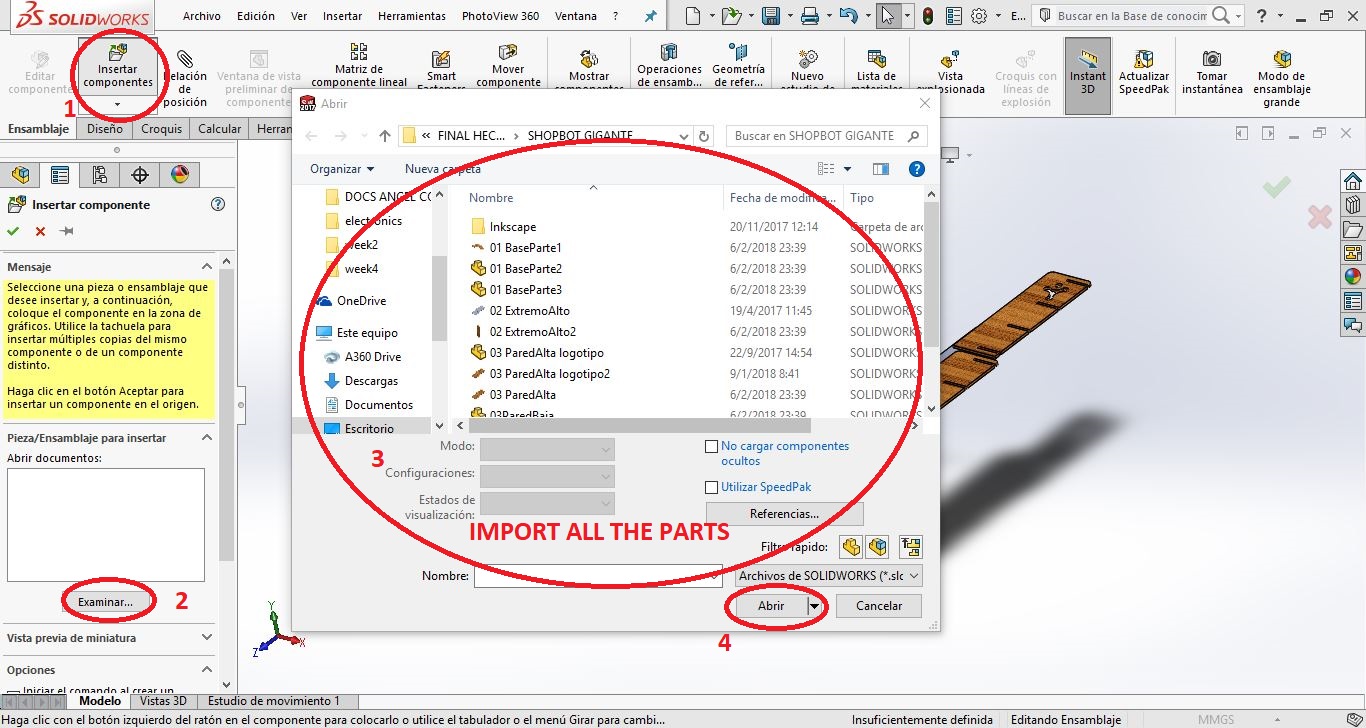Click Nueva carpeta in the dialog
Screen dimensions: 1366x728
point(443,169)
